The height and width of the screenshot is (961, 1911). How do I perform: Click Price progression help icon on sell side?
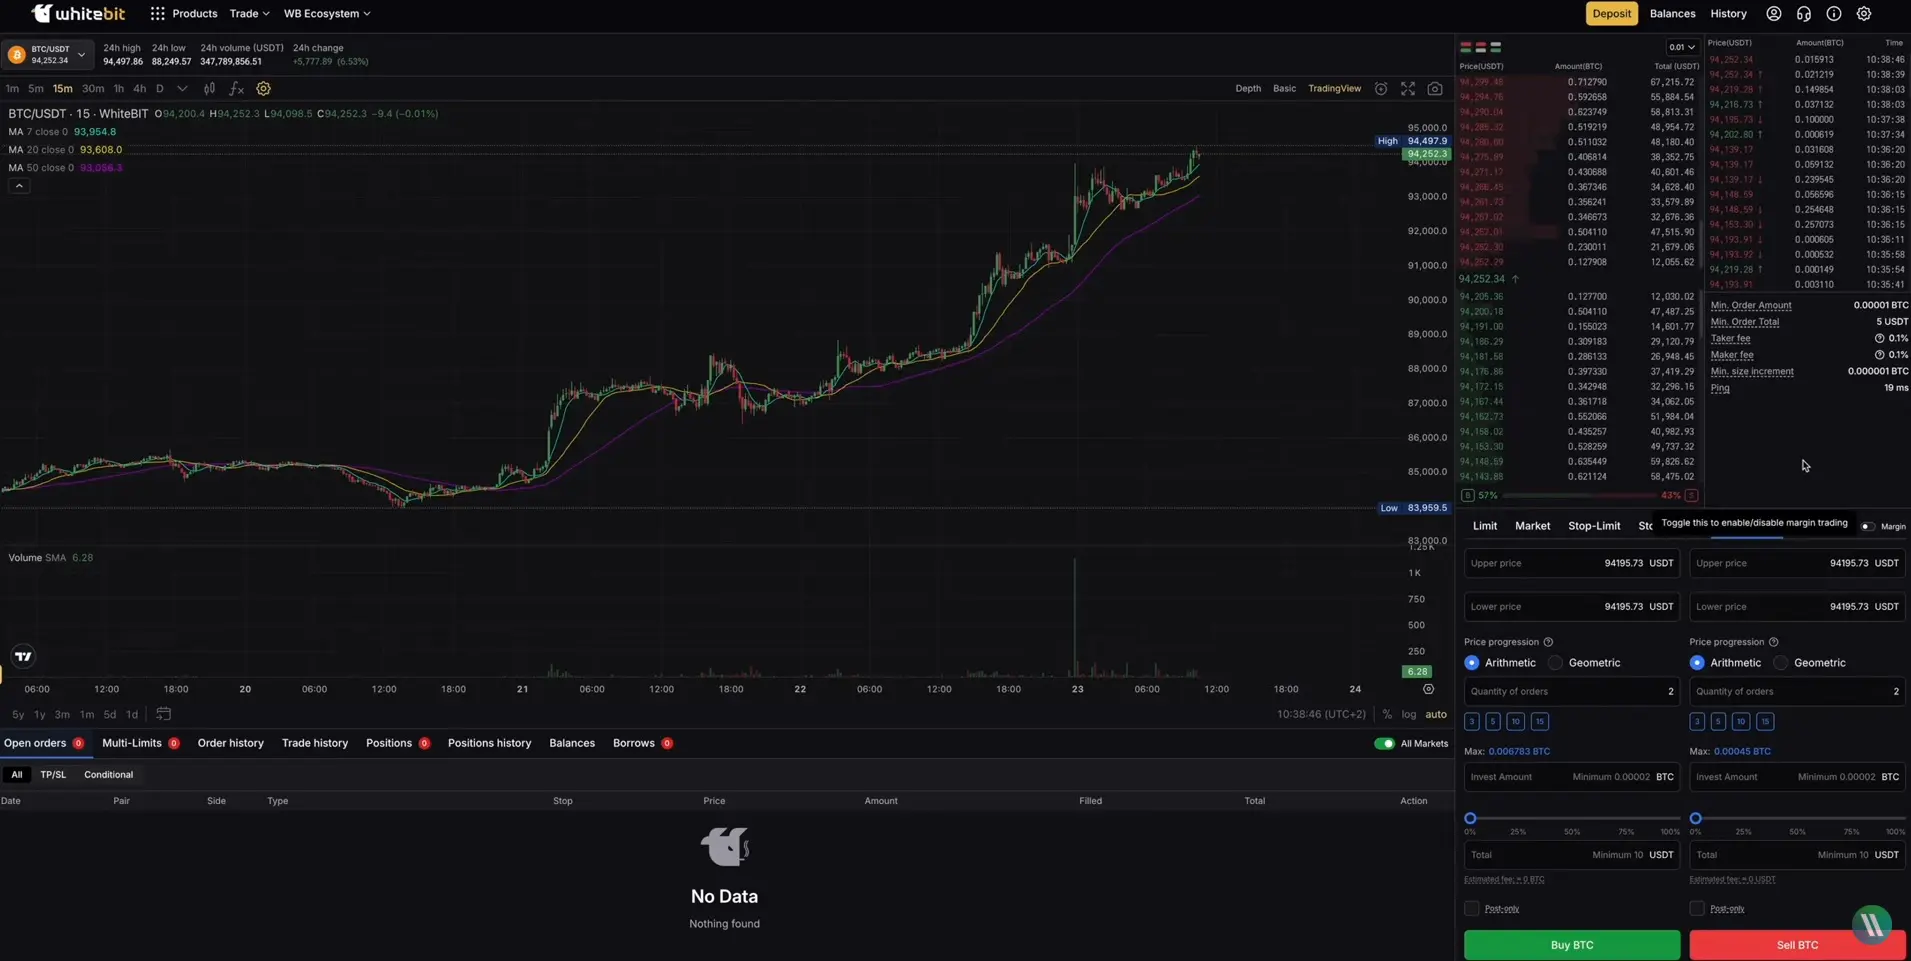pos(1773,642)
